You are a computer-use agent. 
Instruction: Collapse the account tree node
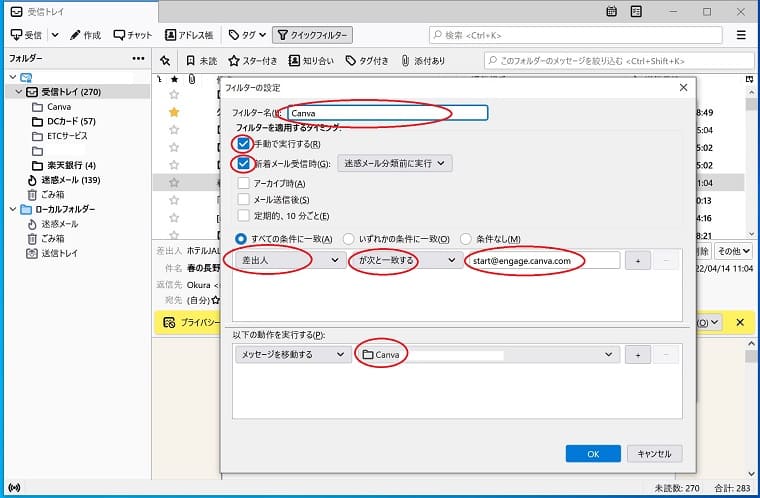(13, 77)
